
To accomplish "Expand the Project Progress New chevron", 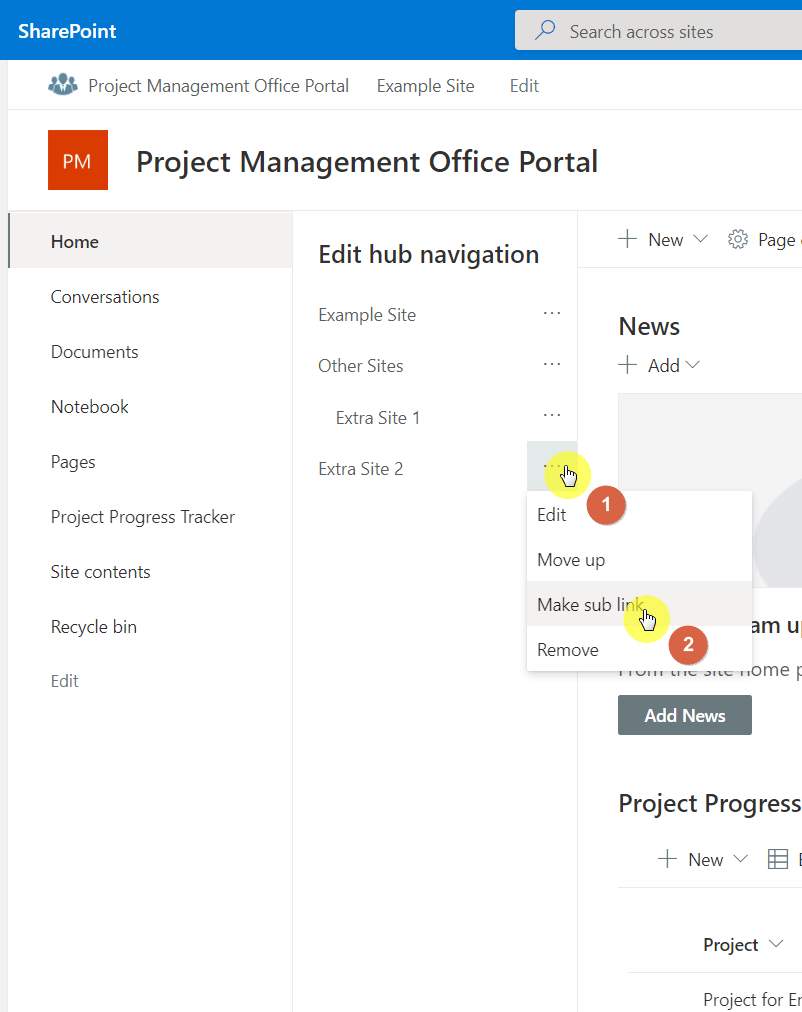I will click(741, 859).
